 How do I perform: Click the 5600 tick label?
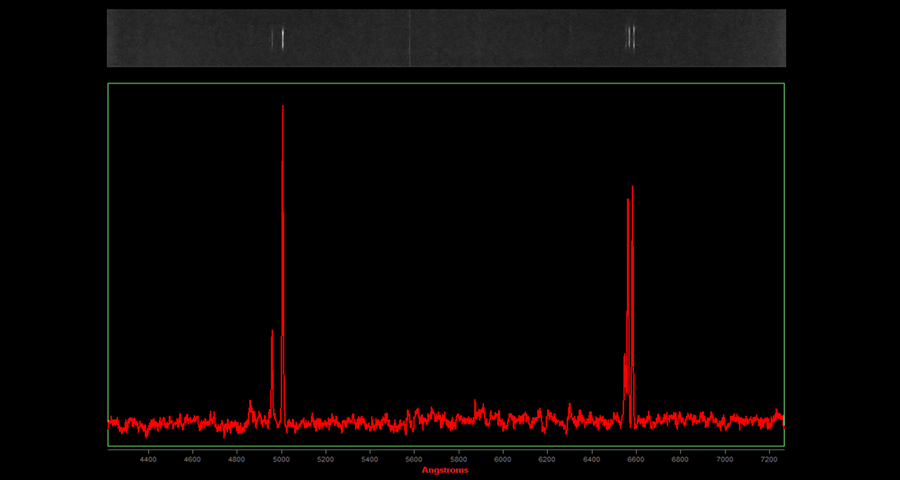[414, 459]
